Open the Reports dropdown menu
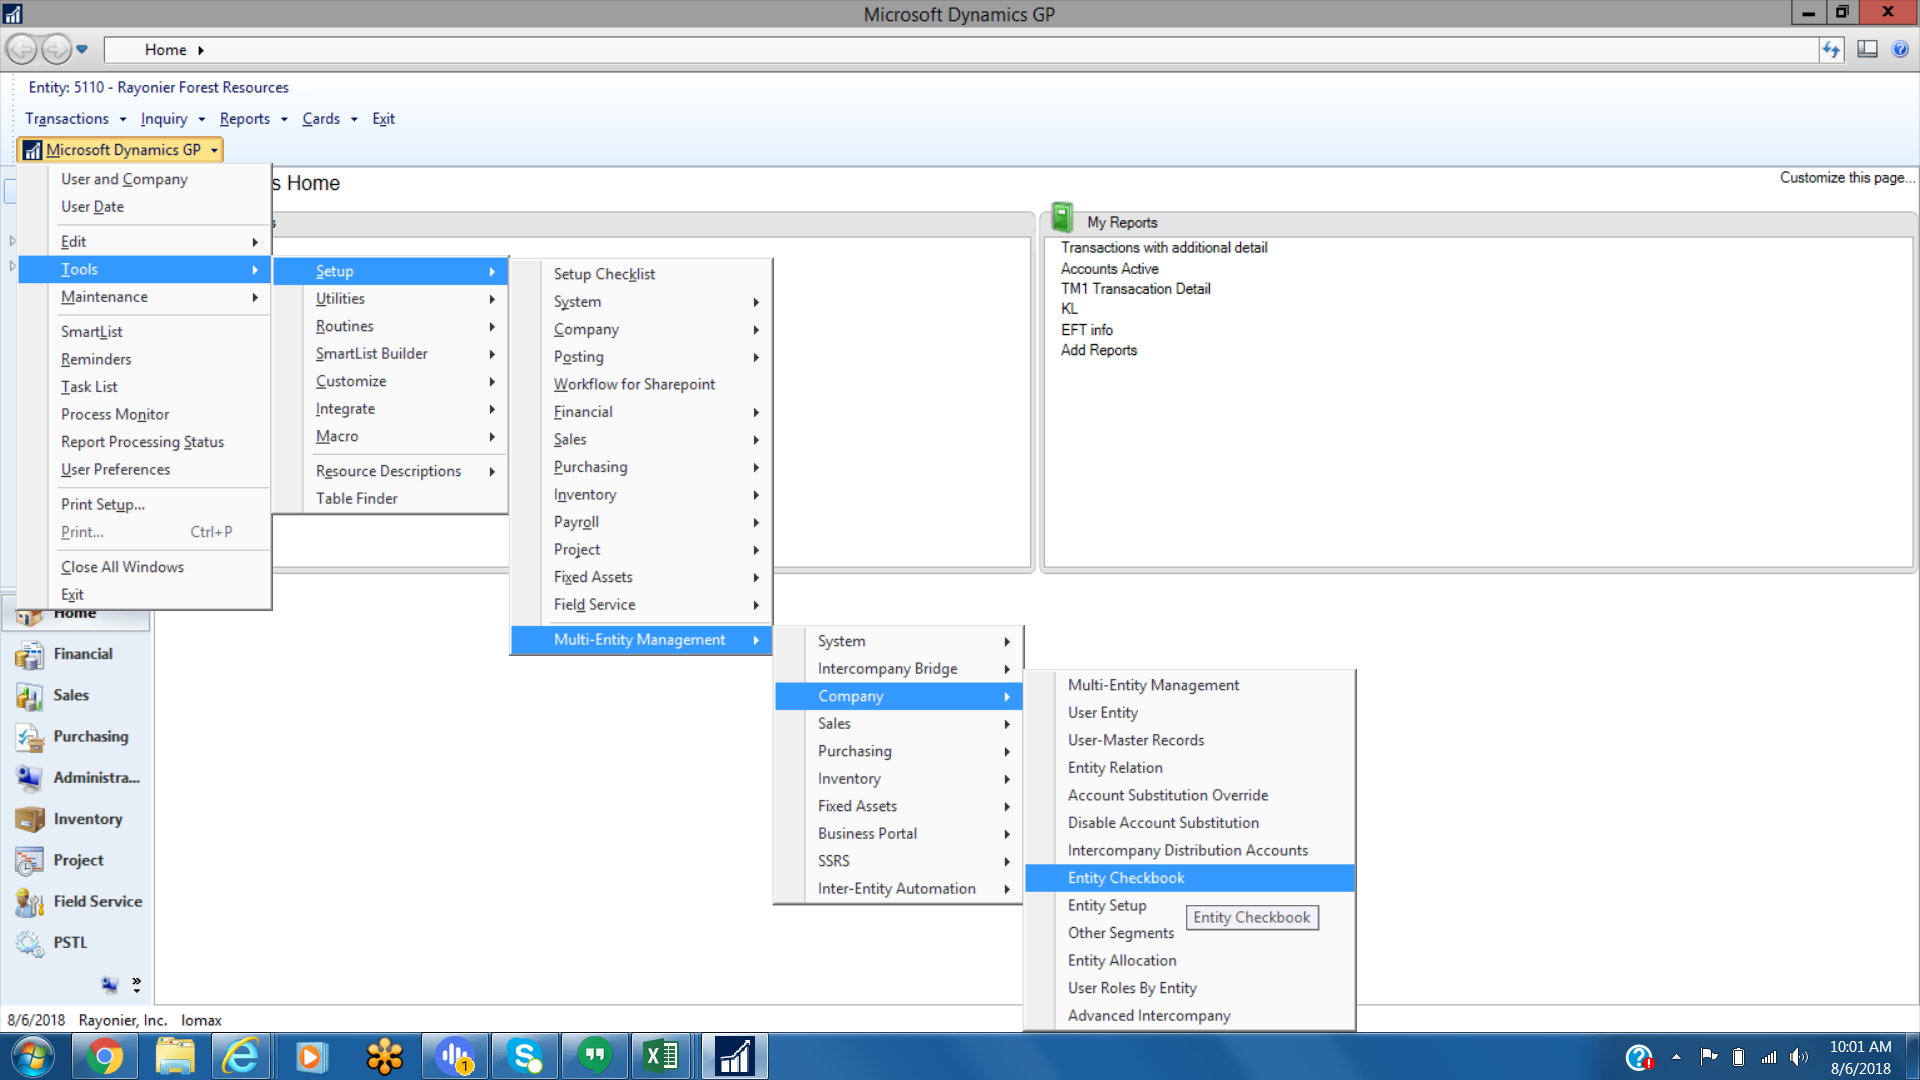 point(253,119)
